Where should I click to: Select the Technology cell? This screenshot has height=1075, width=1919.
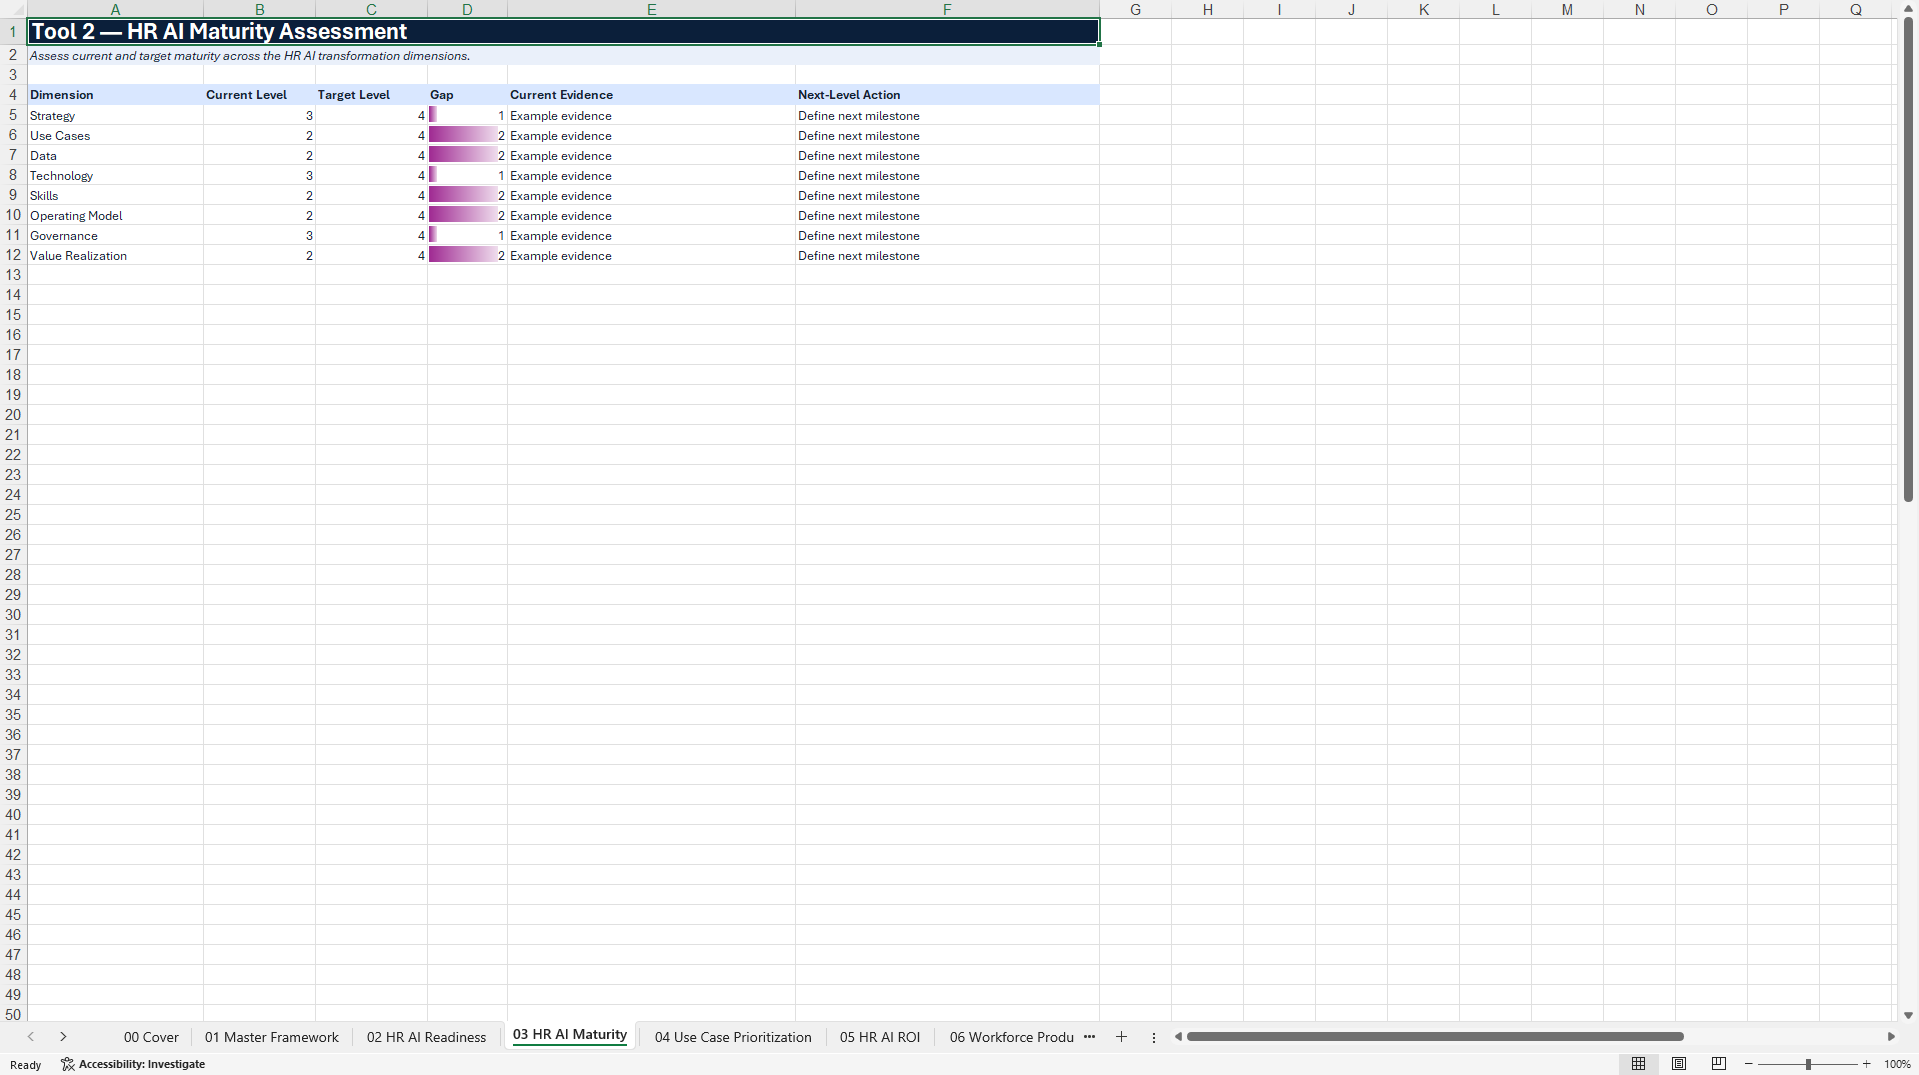pyautogui.click(x=115, y=175)
